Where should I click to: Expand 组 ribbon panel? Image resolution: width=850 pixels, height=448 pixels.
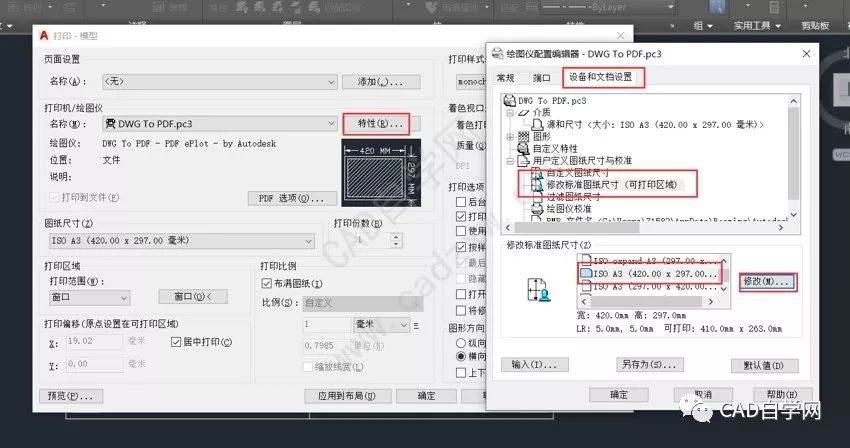(x=703, y=25)
